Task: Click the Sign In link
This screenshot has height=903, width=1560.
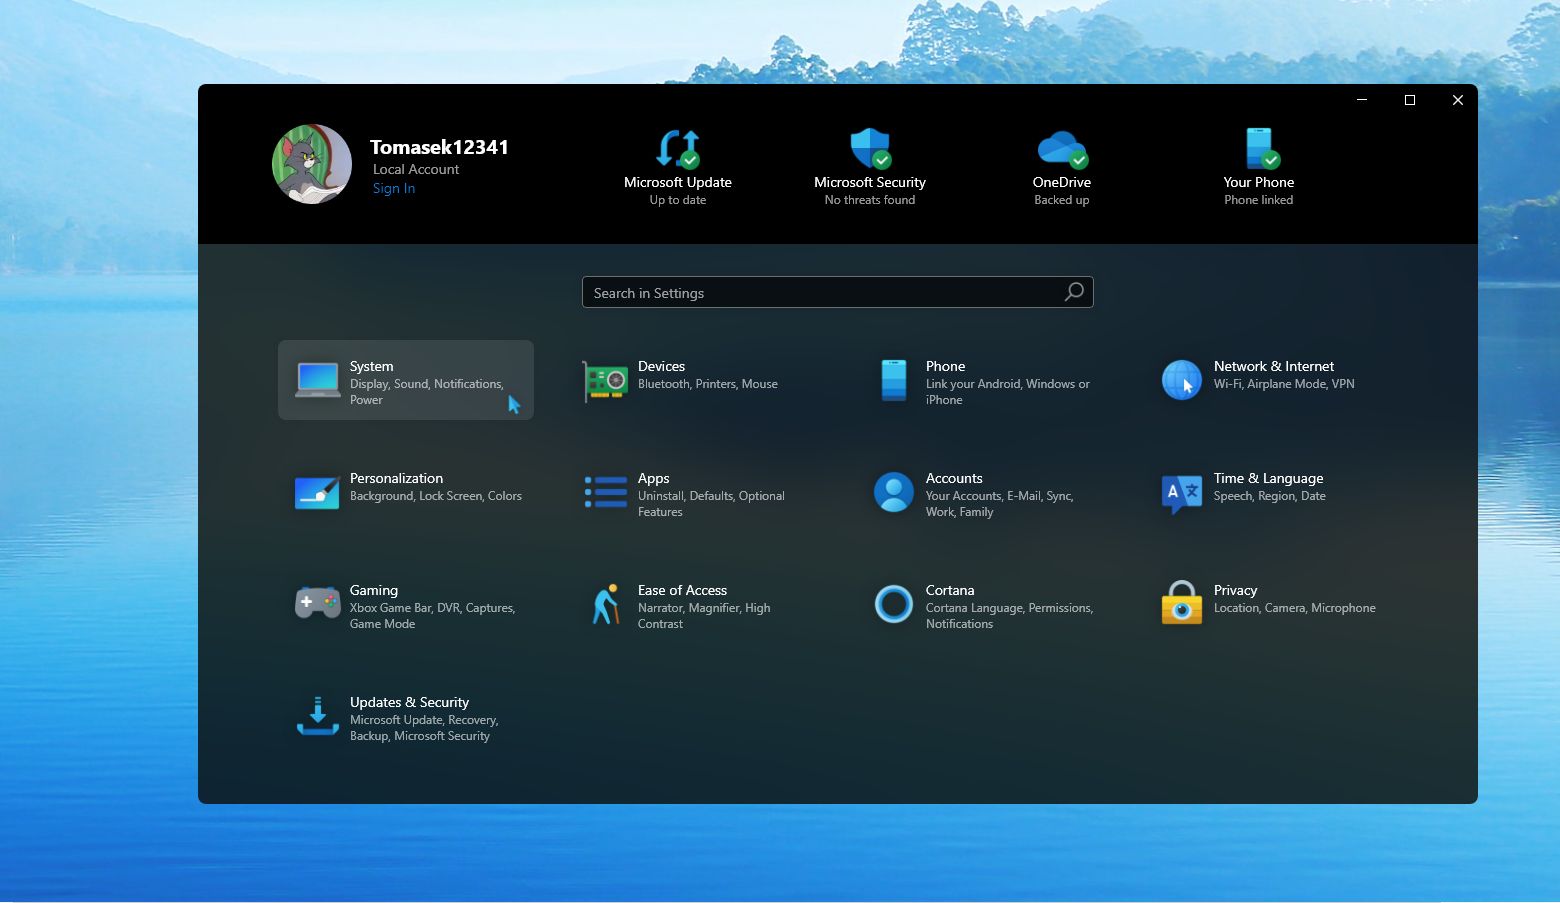Action: [x=394, y=188]
